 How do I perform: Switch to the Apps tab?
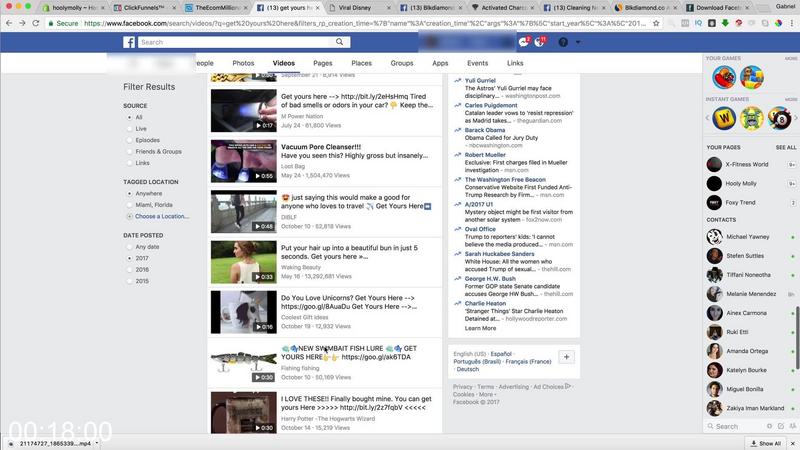click(x=440, y=63)
